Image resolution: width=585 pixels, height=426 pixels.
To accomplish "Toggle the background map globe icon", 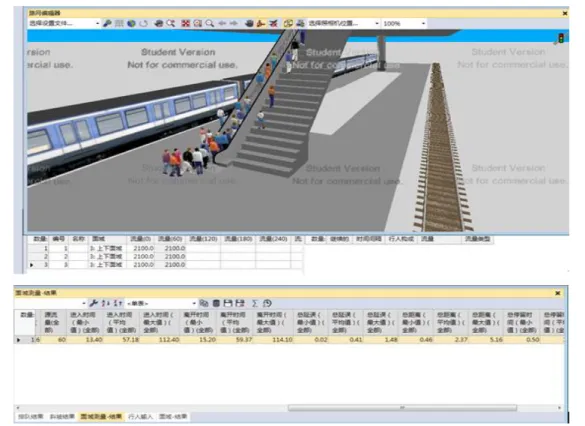I will pos(131,23).
